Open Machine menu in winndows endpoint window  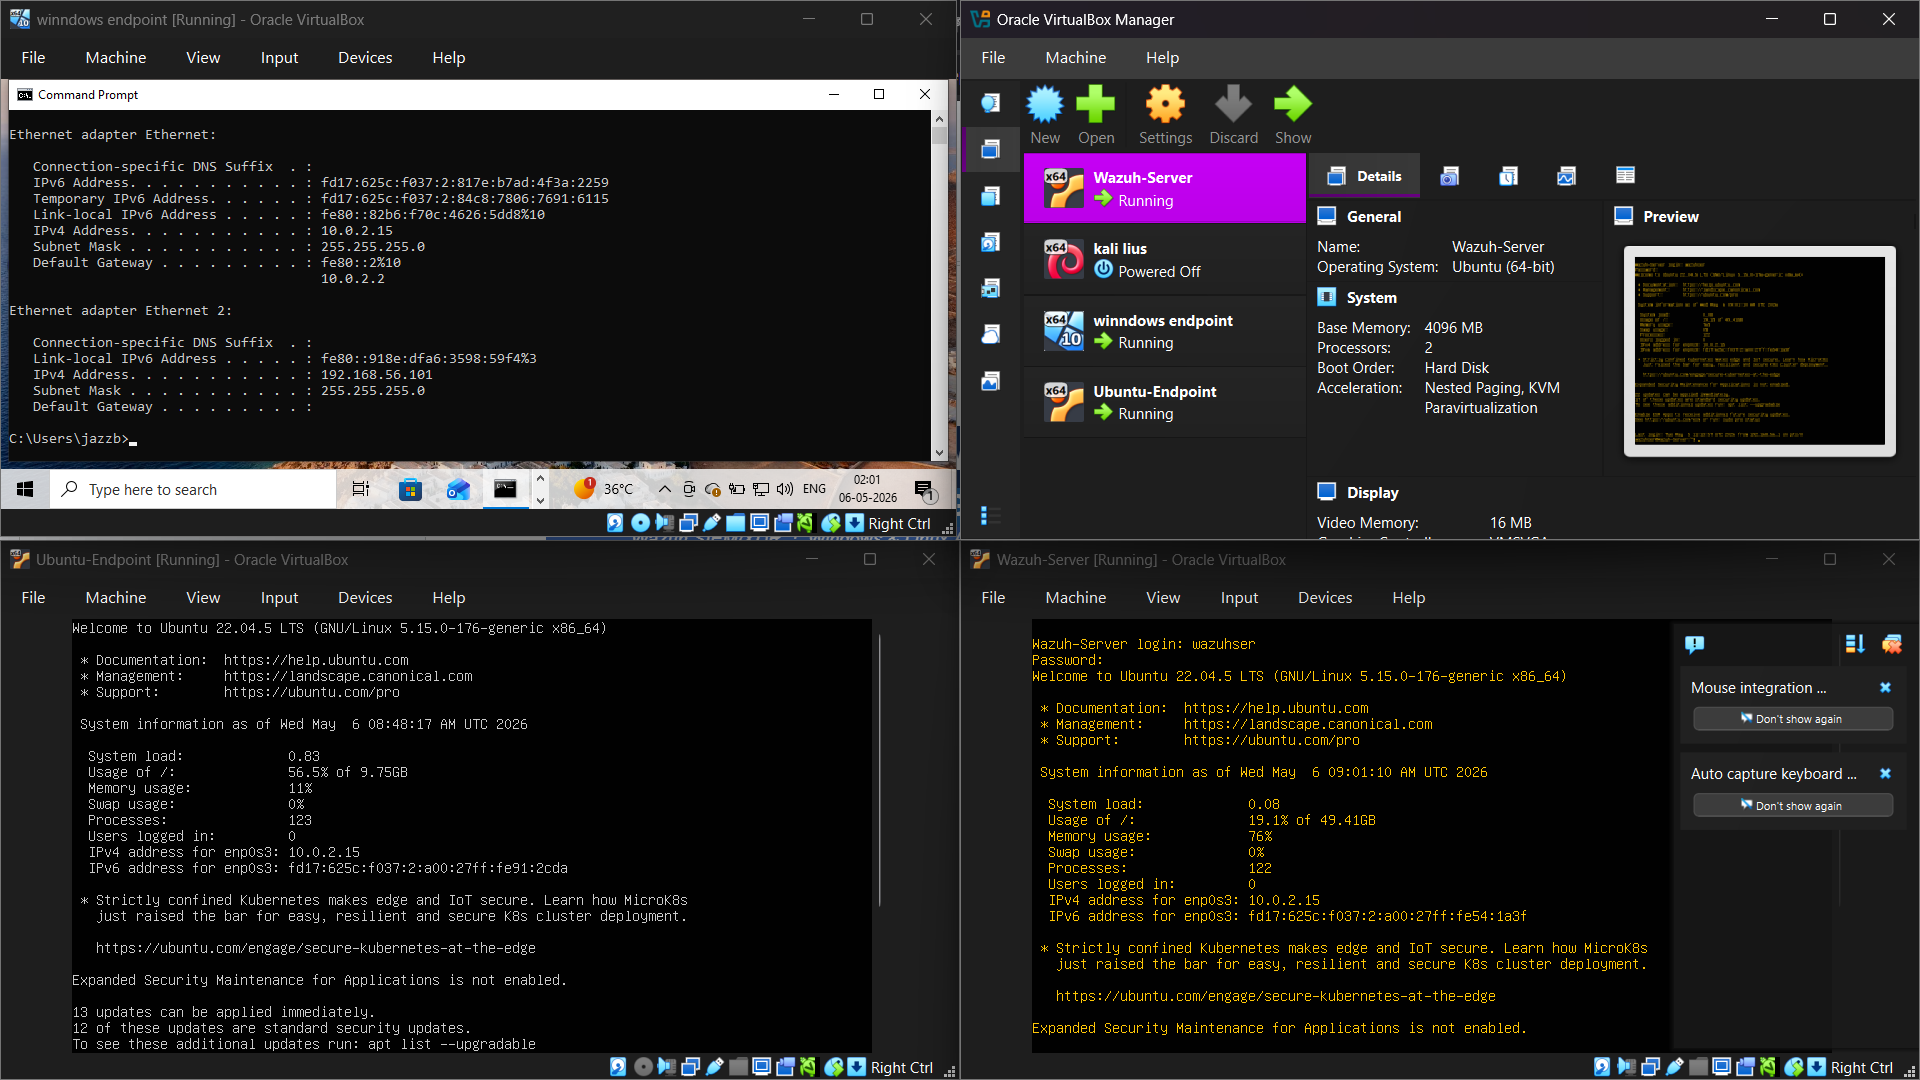(x=116, y=58)
